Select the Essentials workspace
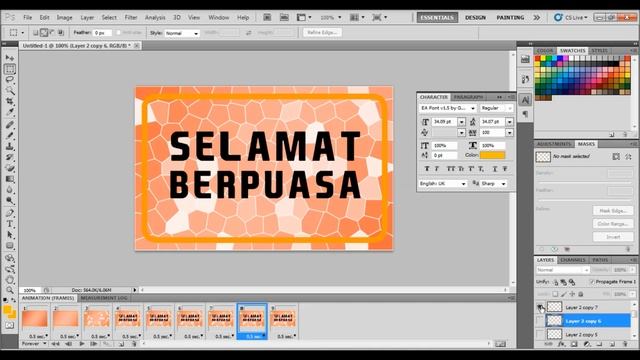Screen dimensions: 640x360 pos(437,18)
